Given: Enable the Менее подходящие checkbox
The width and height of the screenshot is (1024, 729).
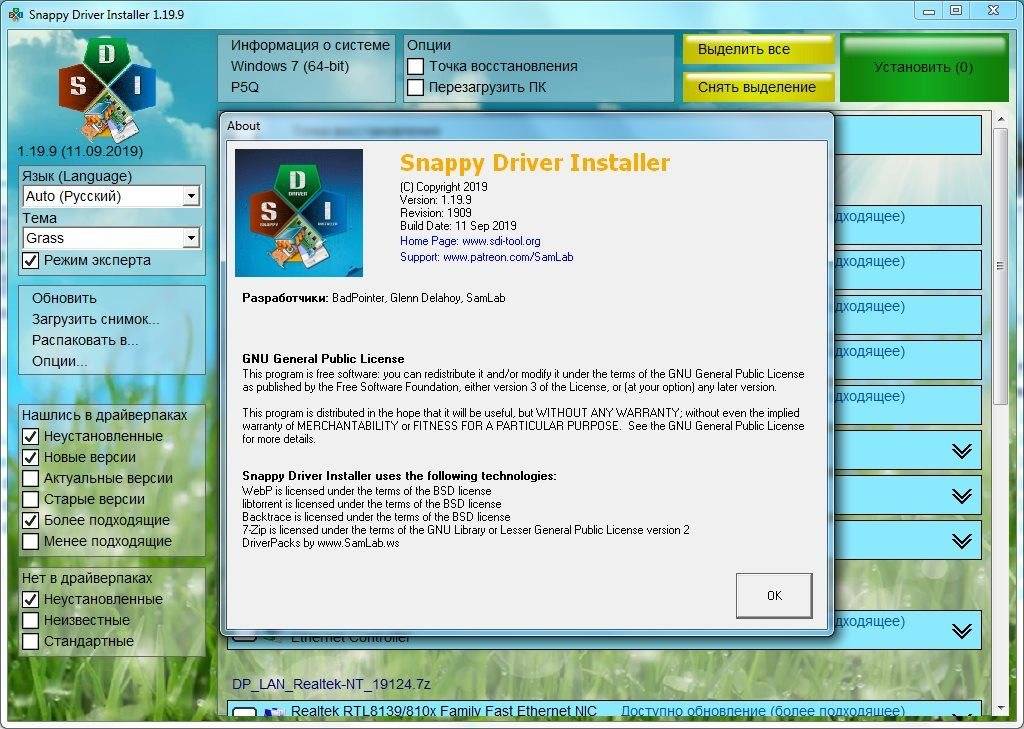Looking at the screenshot, I should pyautogui.click(x=31, y=541).
